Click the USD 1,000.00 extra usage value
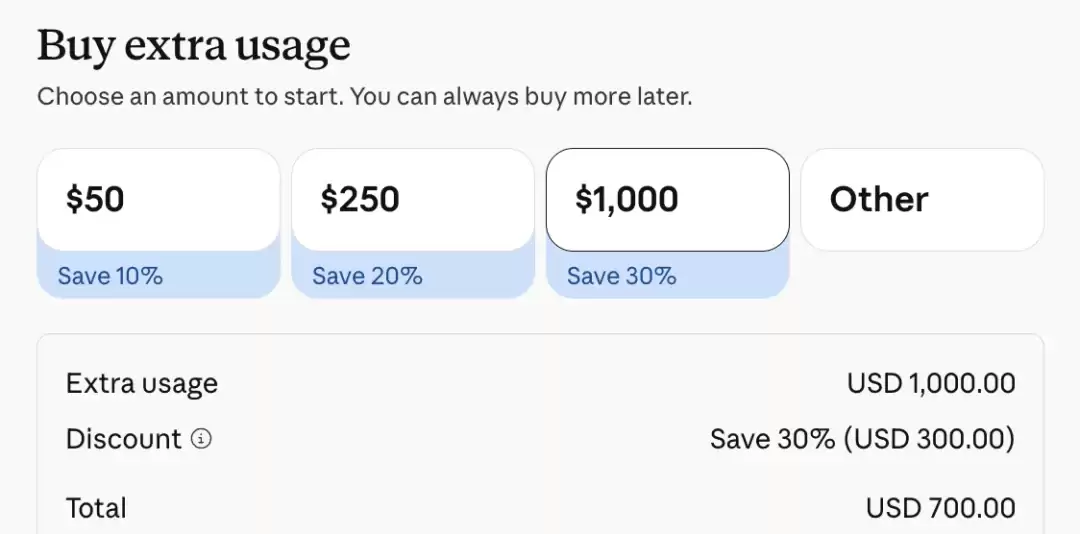 point(931,384)
